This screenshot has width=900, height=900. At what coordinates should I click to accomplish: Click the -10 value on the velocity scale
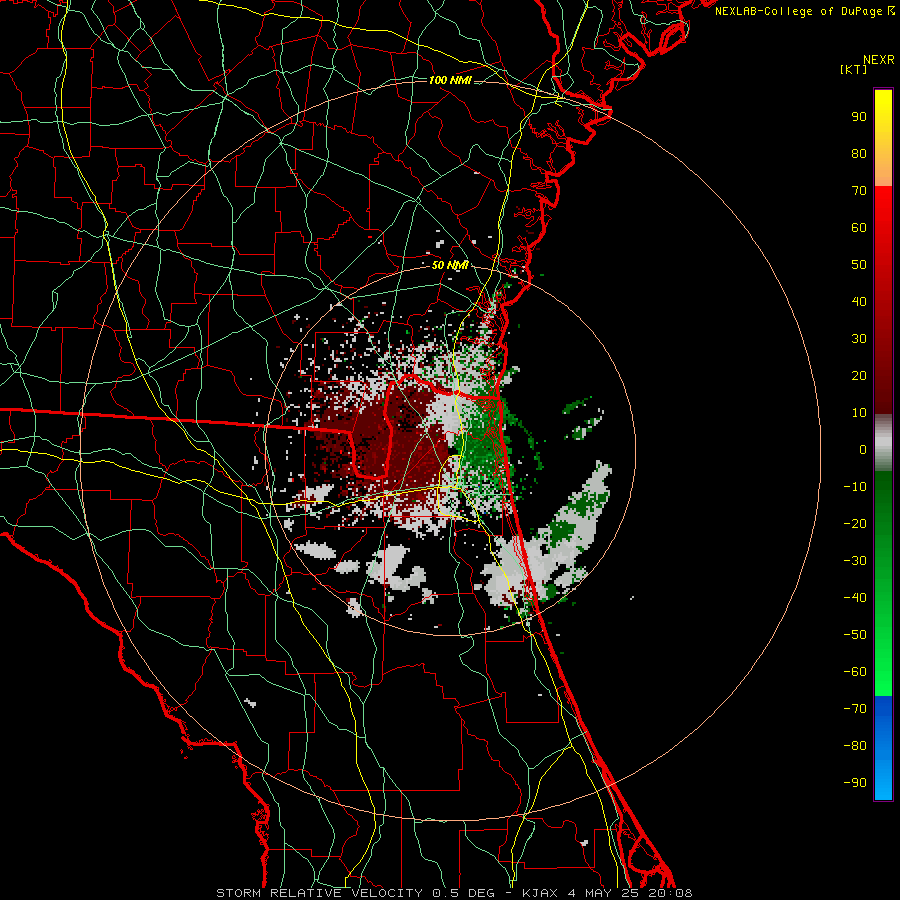[855, 487]
